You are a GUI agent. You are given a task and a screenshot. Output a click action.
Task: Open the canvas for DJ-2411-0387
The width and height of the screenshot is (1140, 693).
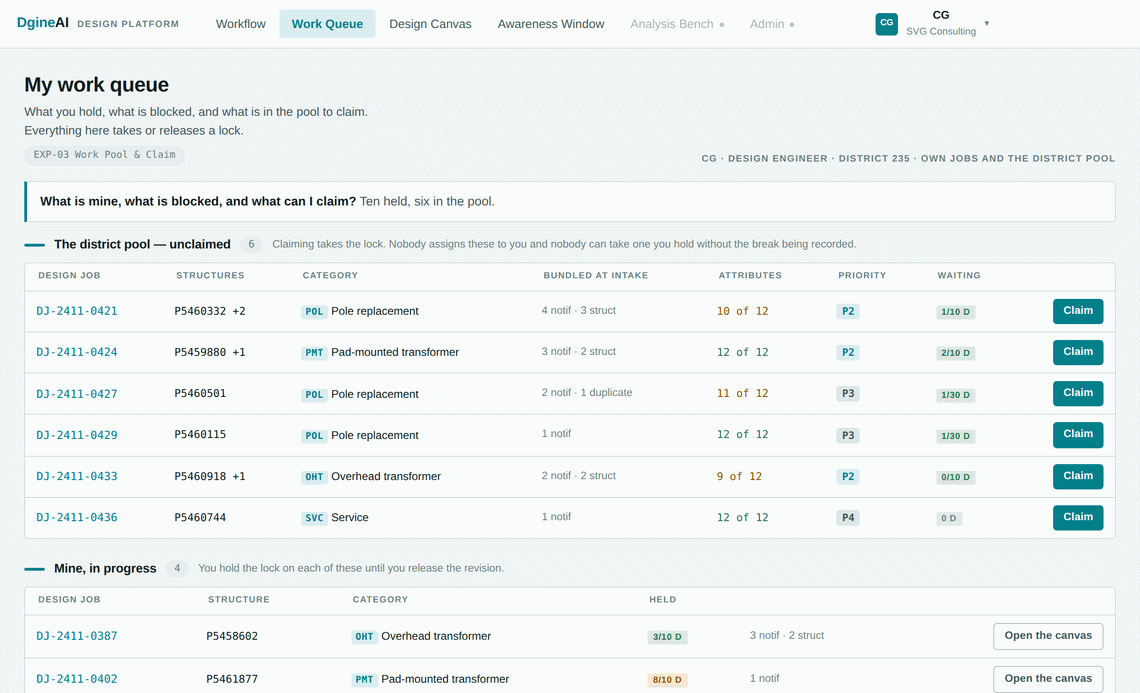point(1048,636)
